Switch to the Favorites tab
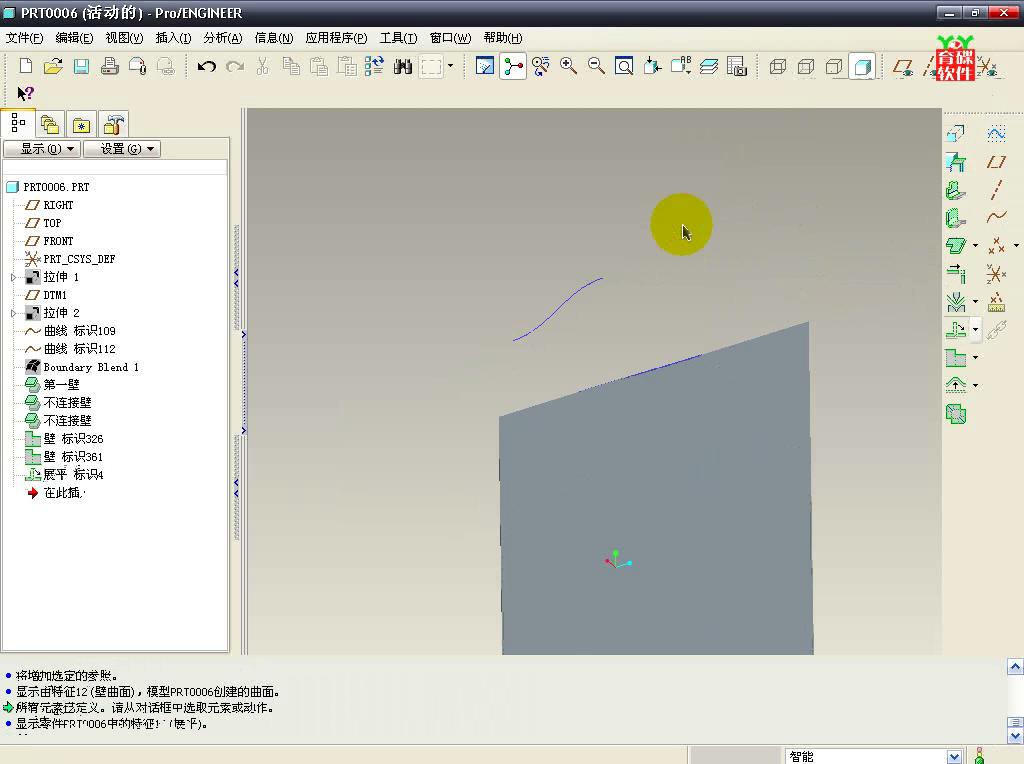Screen dimensions: 1024x764 point(81,124)
